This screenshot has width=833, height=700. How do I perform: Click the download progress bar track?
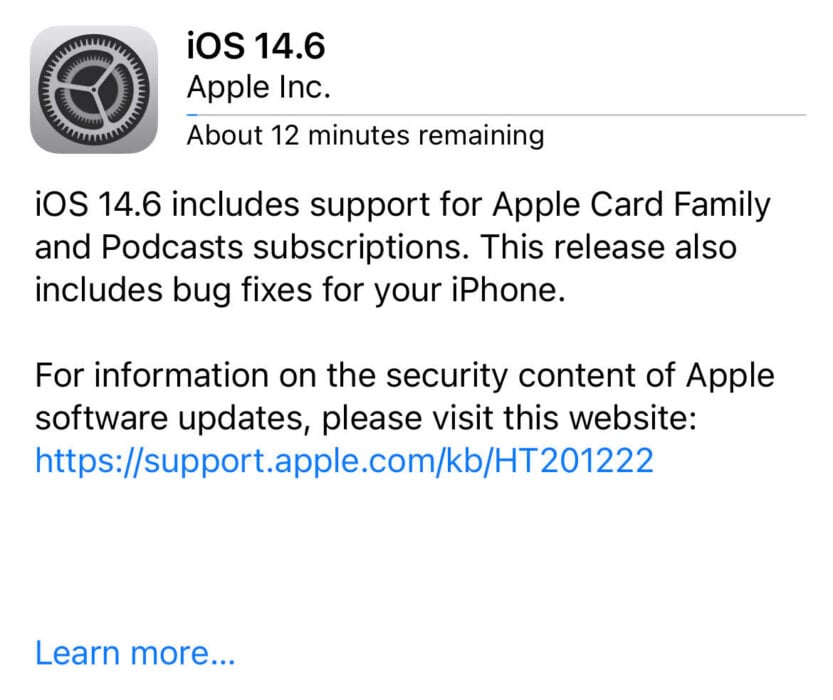tap(496, 114)
